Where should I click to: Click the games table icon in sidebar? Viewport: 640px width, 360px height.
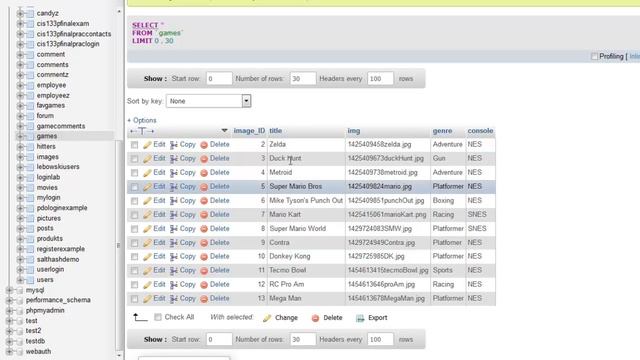click(x=30, y=136)
